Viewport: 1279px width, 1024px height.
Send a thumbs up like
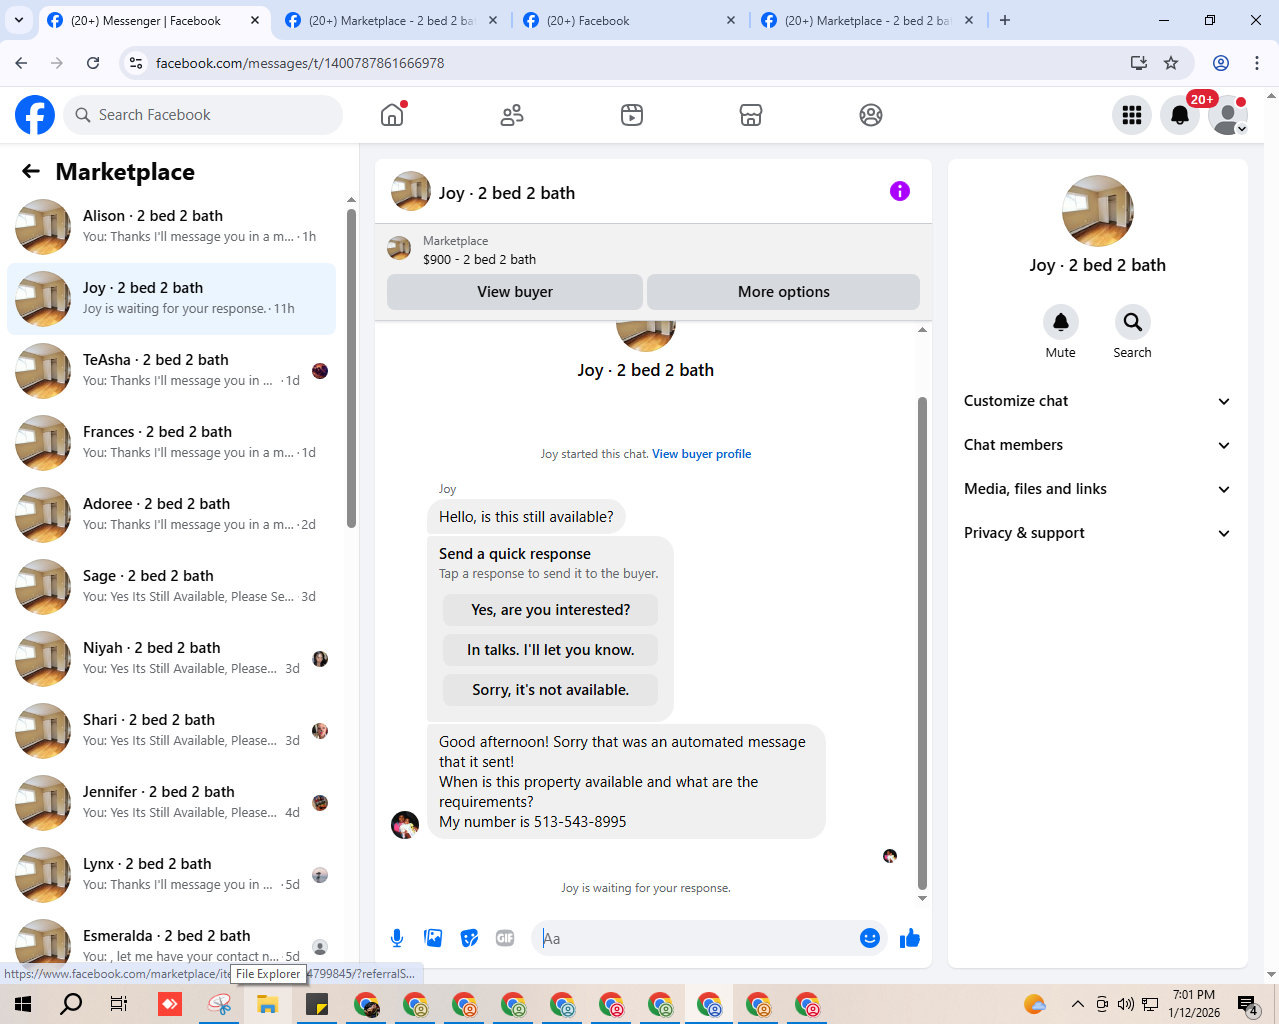909,938
